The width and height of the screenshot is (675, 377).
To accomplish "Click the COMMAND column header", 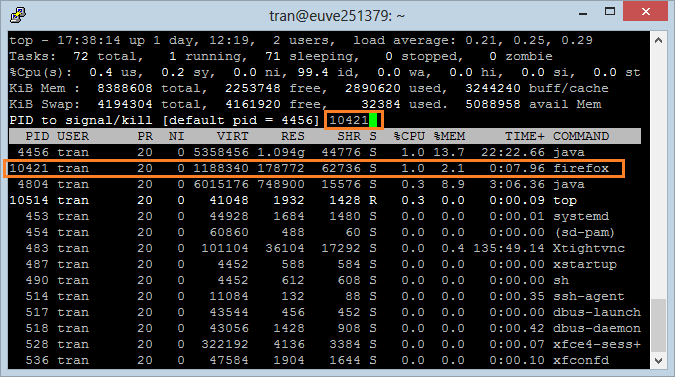I will pos(581,136).
